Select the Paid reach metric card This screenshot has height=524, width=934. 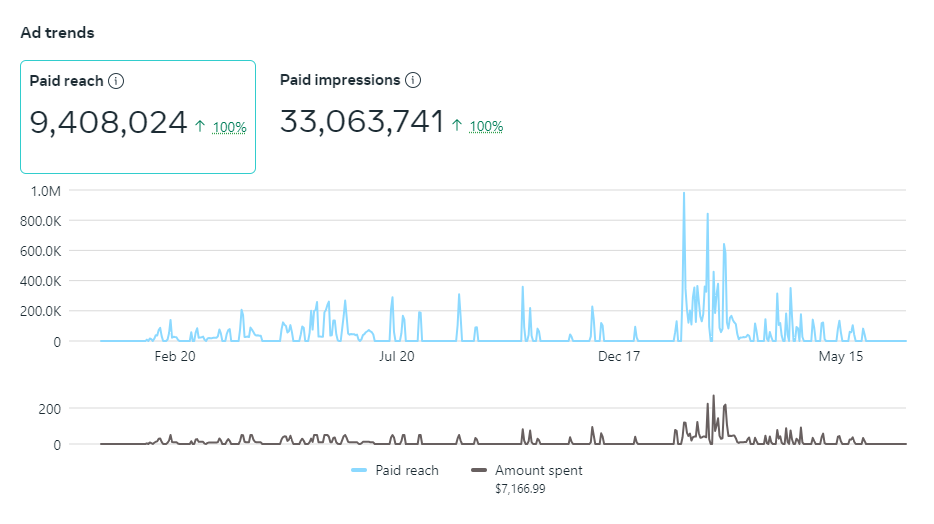click(138, 117)
